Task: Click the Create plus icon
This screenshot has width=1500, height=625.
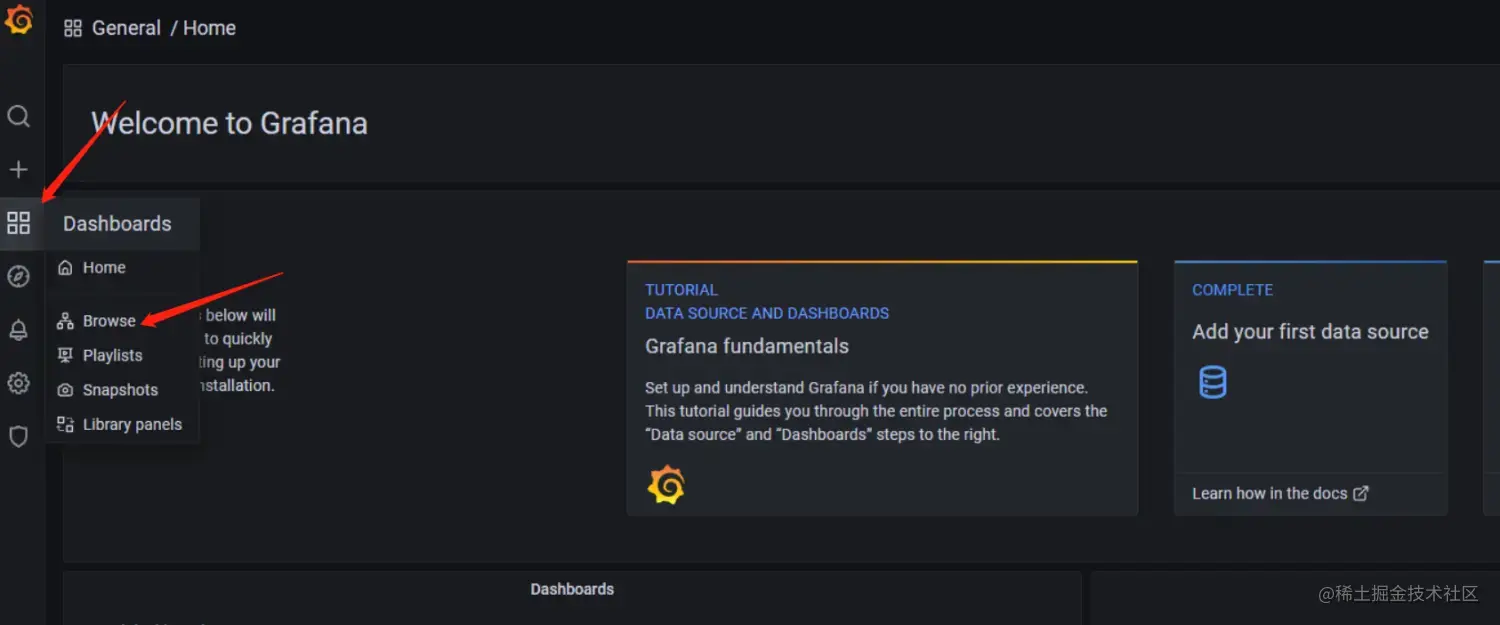Action: (18, 170)
